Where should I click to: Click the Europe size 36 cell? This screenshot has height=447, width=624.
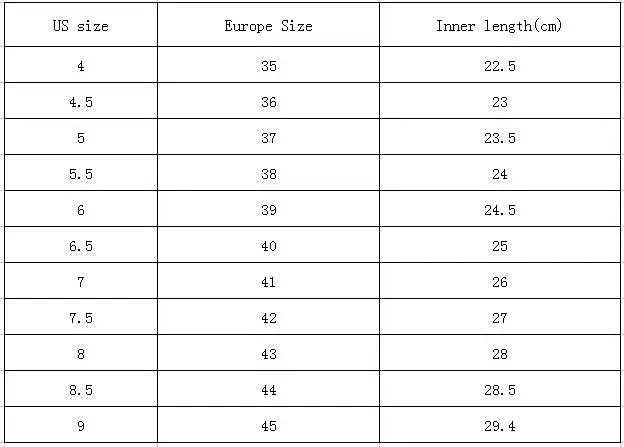point(268,102)
